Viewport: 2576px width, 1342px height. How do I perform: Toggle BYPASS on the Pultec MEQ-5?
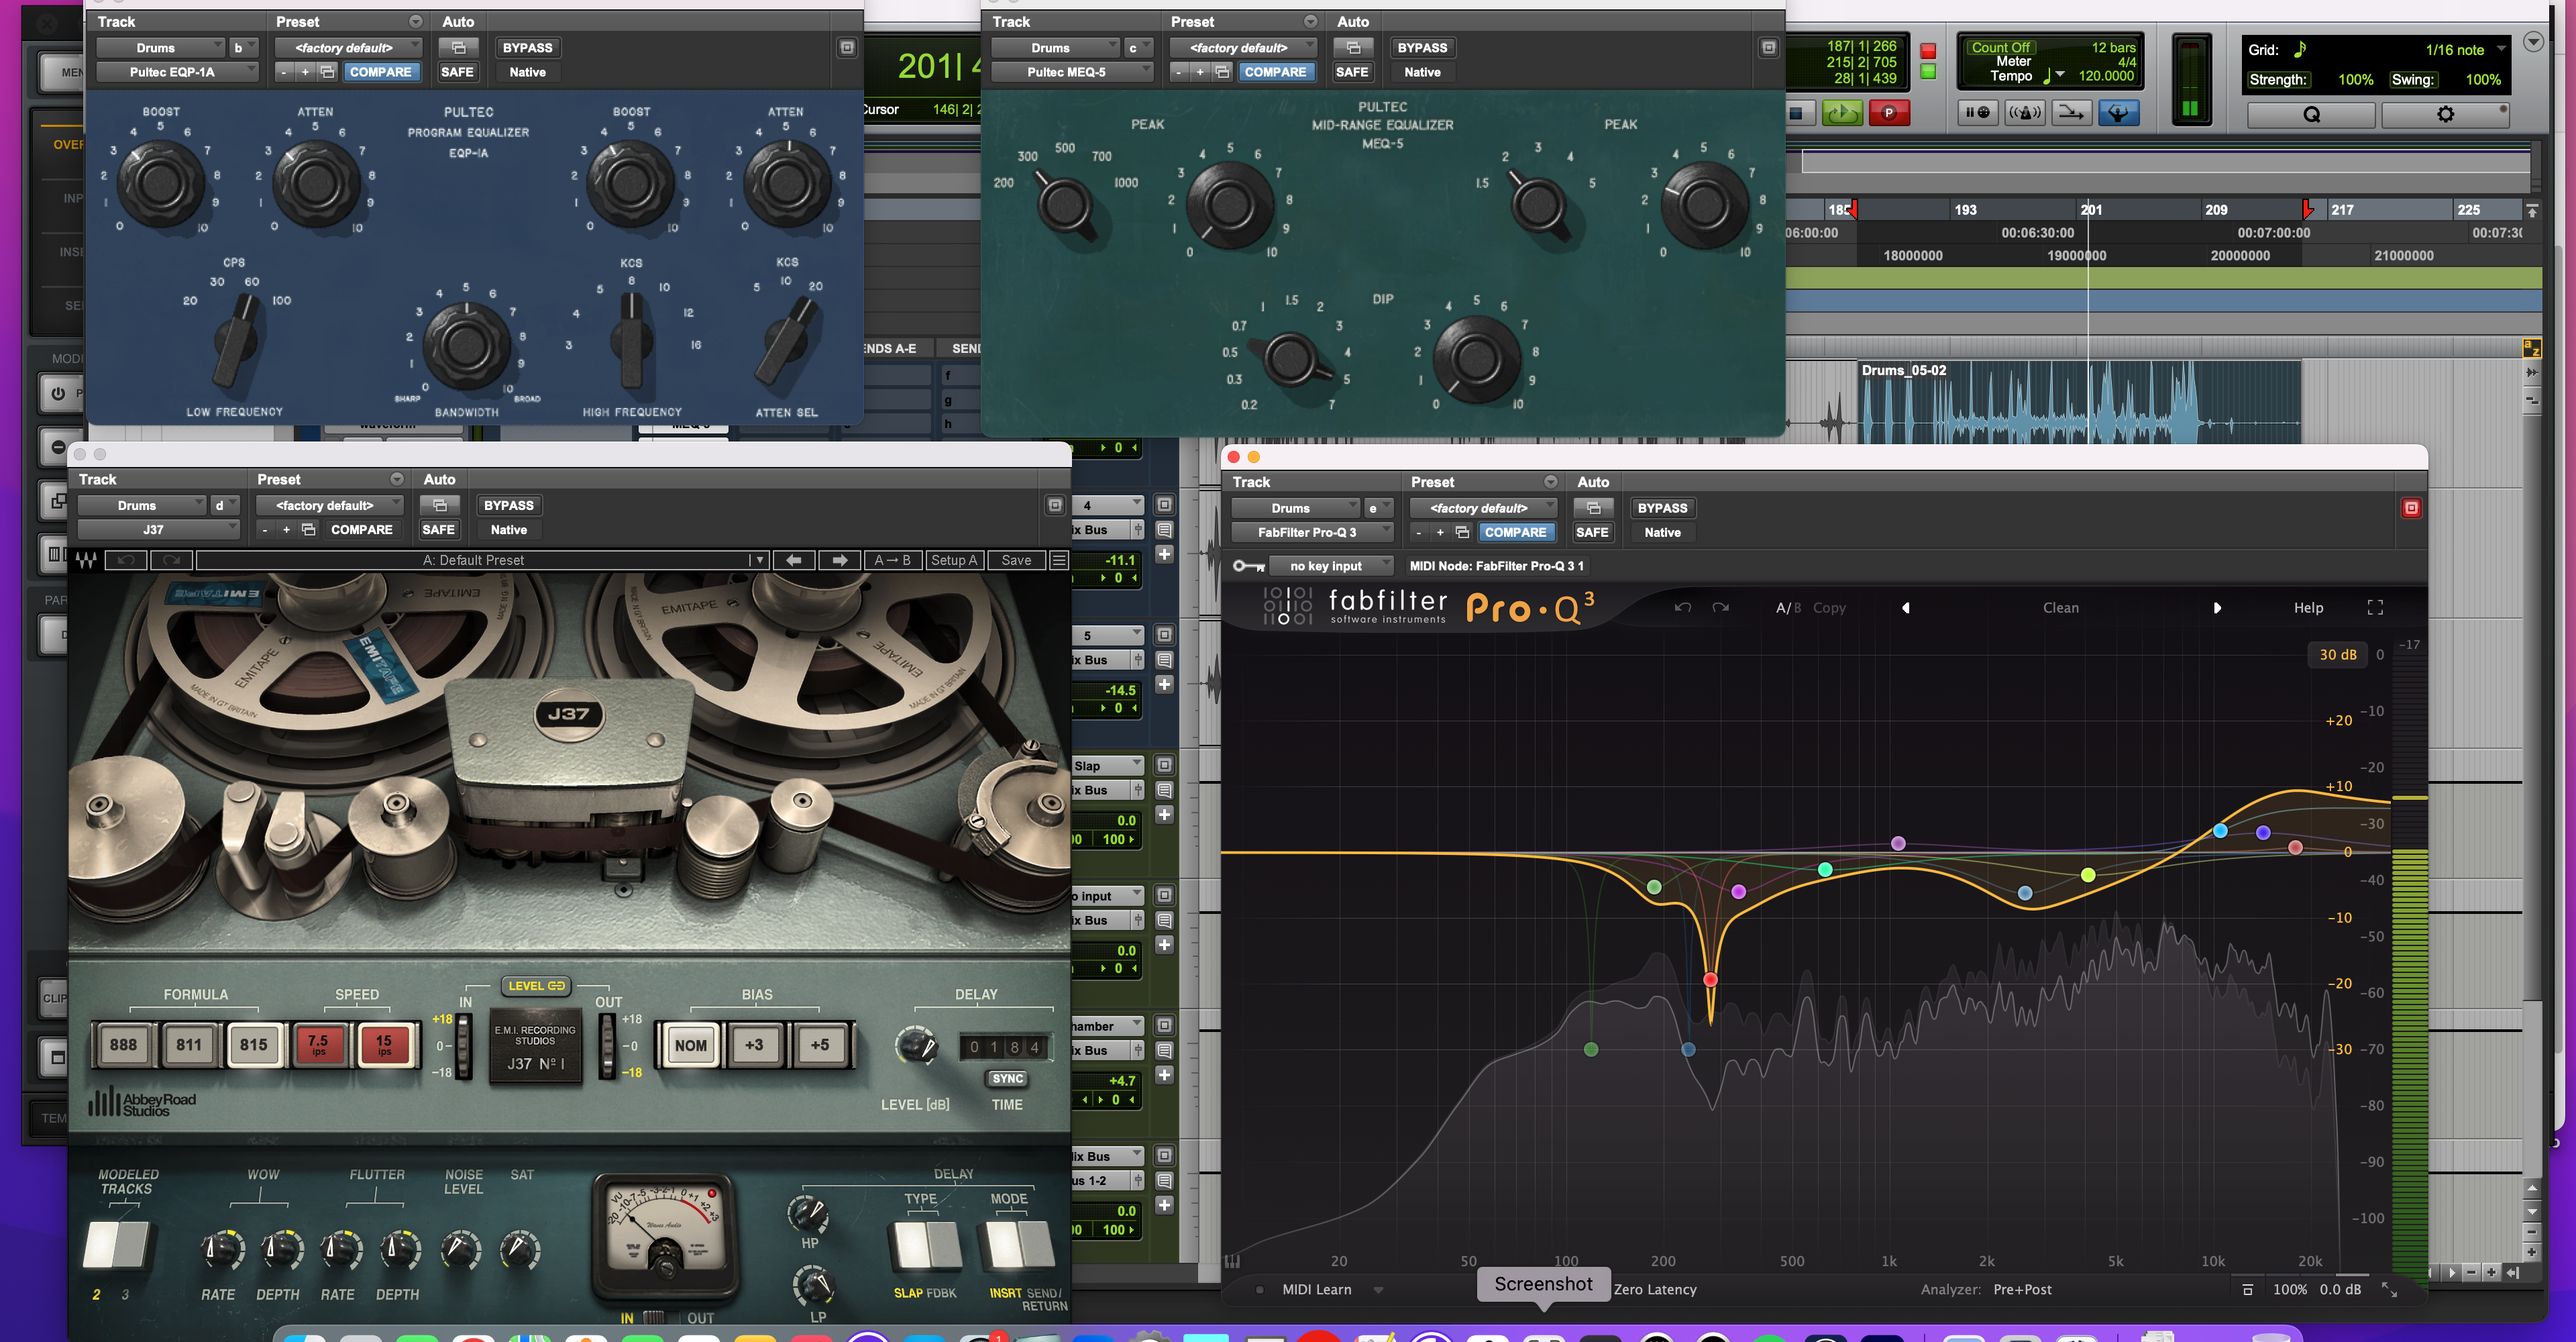click(1422, 47)
